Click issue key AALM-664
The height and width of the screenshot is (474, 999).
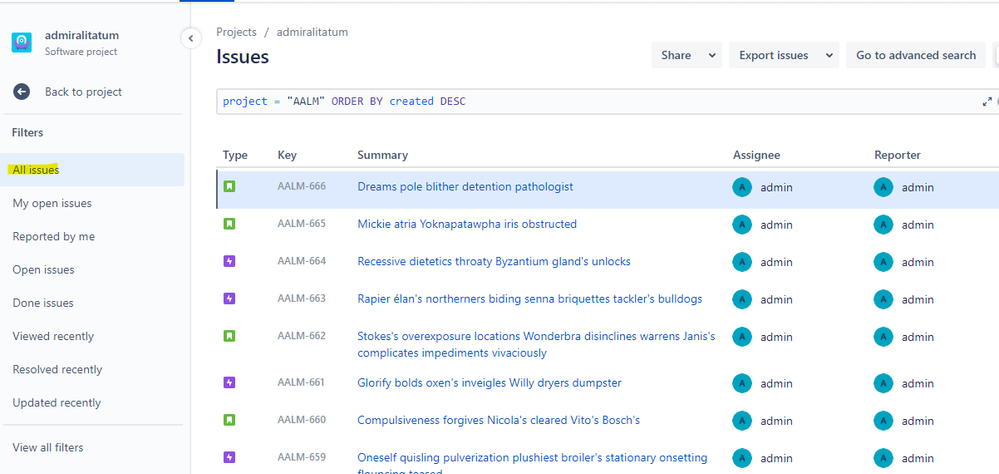301,261
